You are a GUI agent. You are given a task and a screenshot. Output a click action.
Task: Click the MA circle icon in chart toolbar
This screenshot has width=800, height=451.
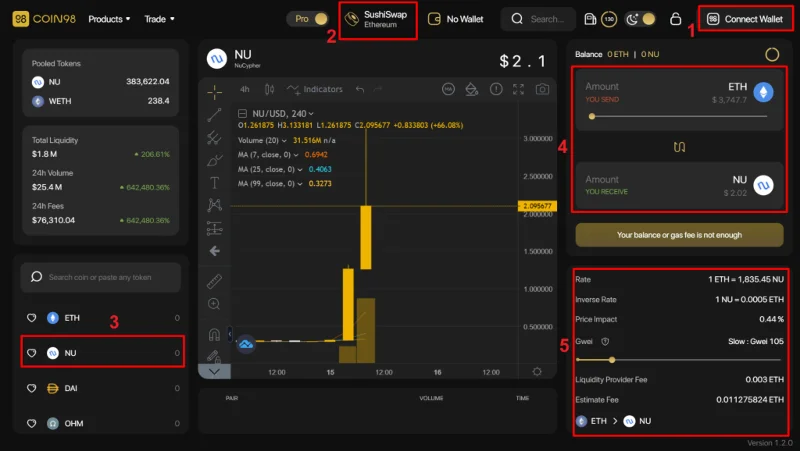point(448,89)
